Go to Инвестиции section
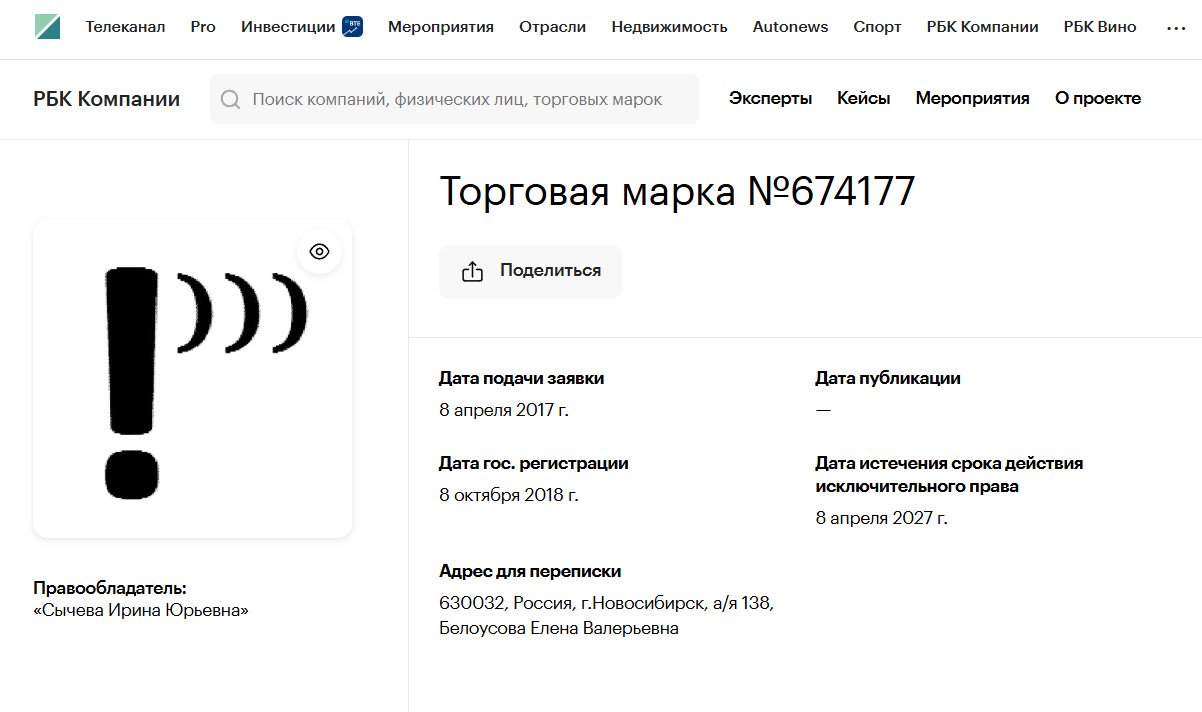The width and height of the screenshot is (1202, 712). (x=288, y=27)
